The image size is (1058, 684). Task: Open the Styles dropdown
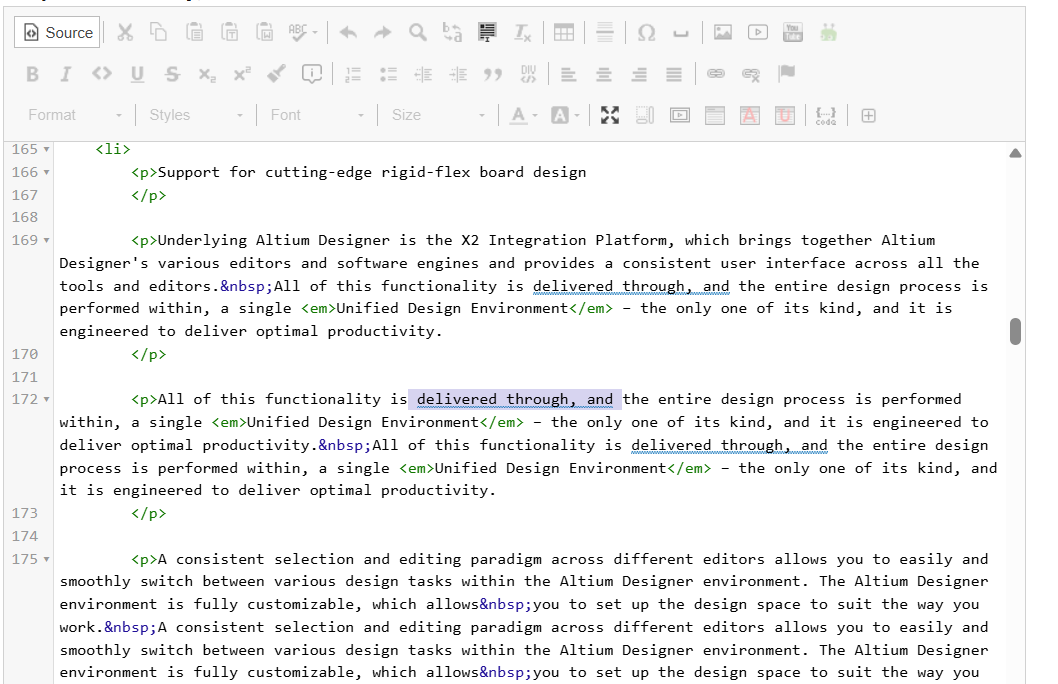pyautogui.click(x=196, y=115)
